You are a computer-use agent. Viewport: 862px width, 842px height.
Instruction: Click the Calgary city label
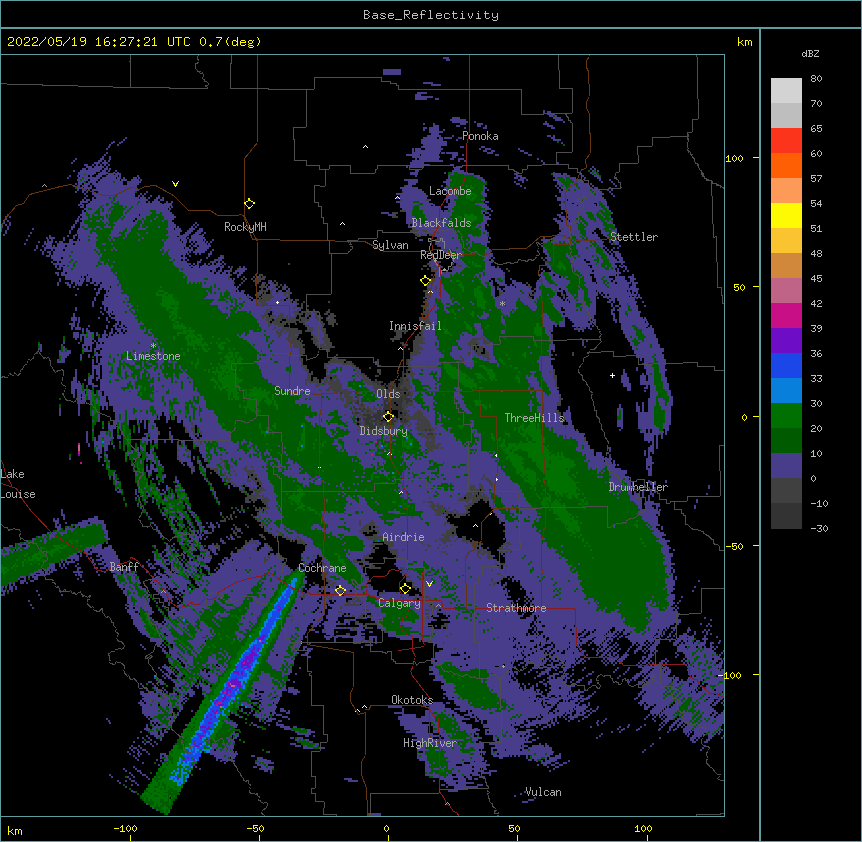[399, 603]
